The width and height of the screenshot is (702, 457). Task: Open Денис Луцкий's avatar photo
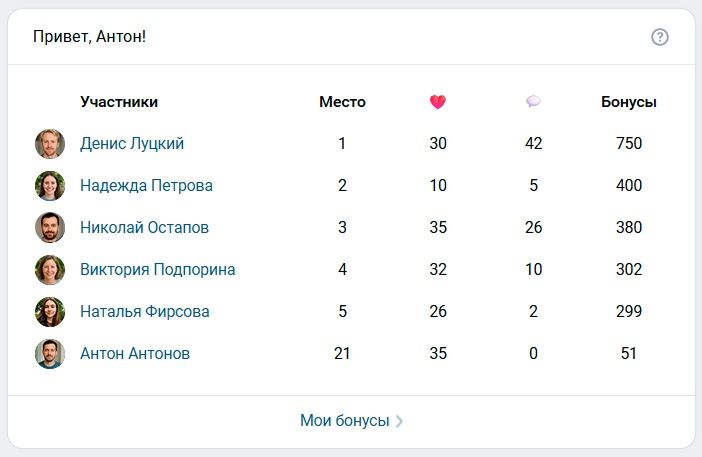(50, 144)
